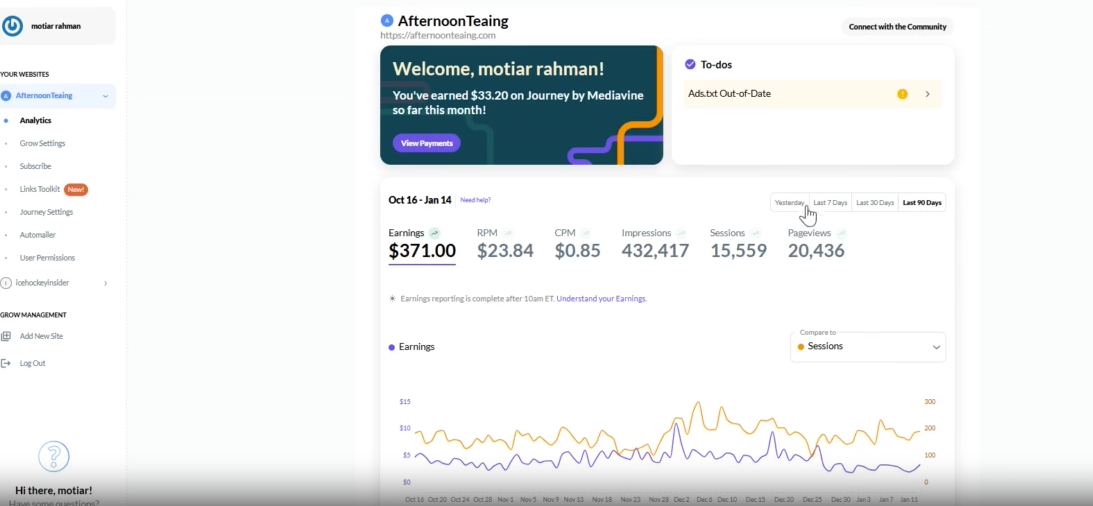Click the GROW MANAGEMENT heading

33,315
